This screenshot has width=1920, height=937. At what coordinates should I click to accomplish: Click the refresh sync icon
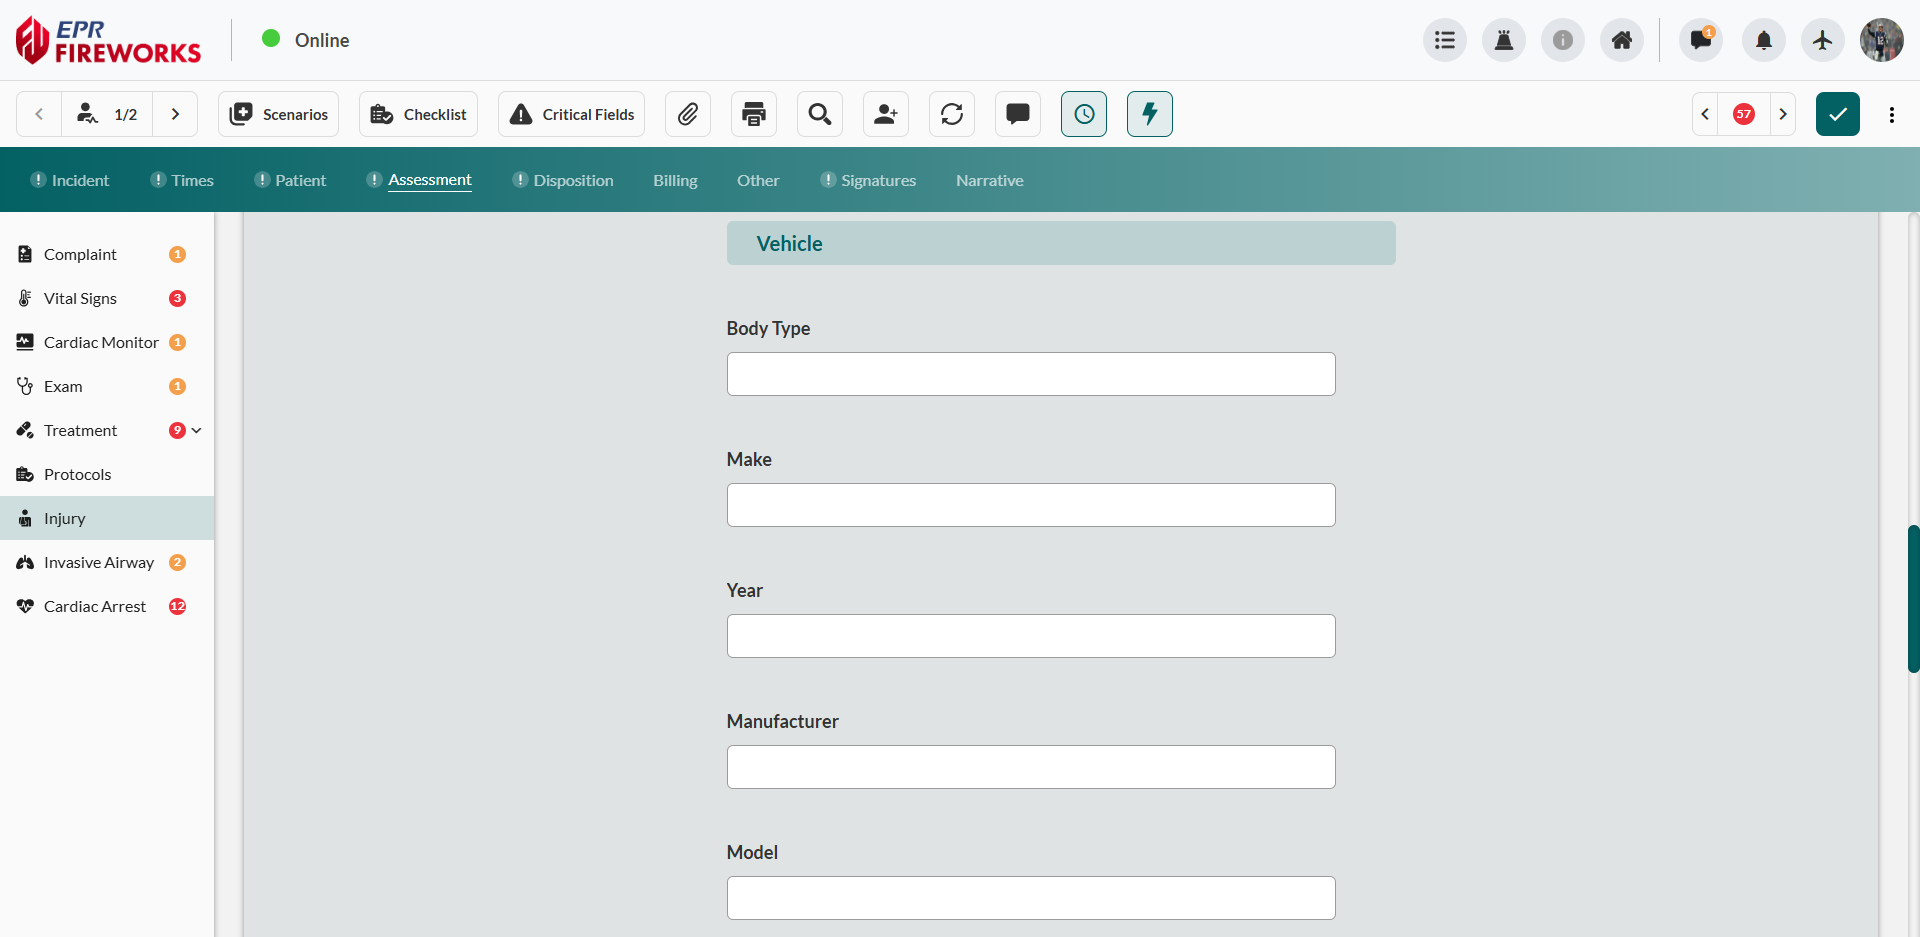[x=952, y=114]
